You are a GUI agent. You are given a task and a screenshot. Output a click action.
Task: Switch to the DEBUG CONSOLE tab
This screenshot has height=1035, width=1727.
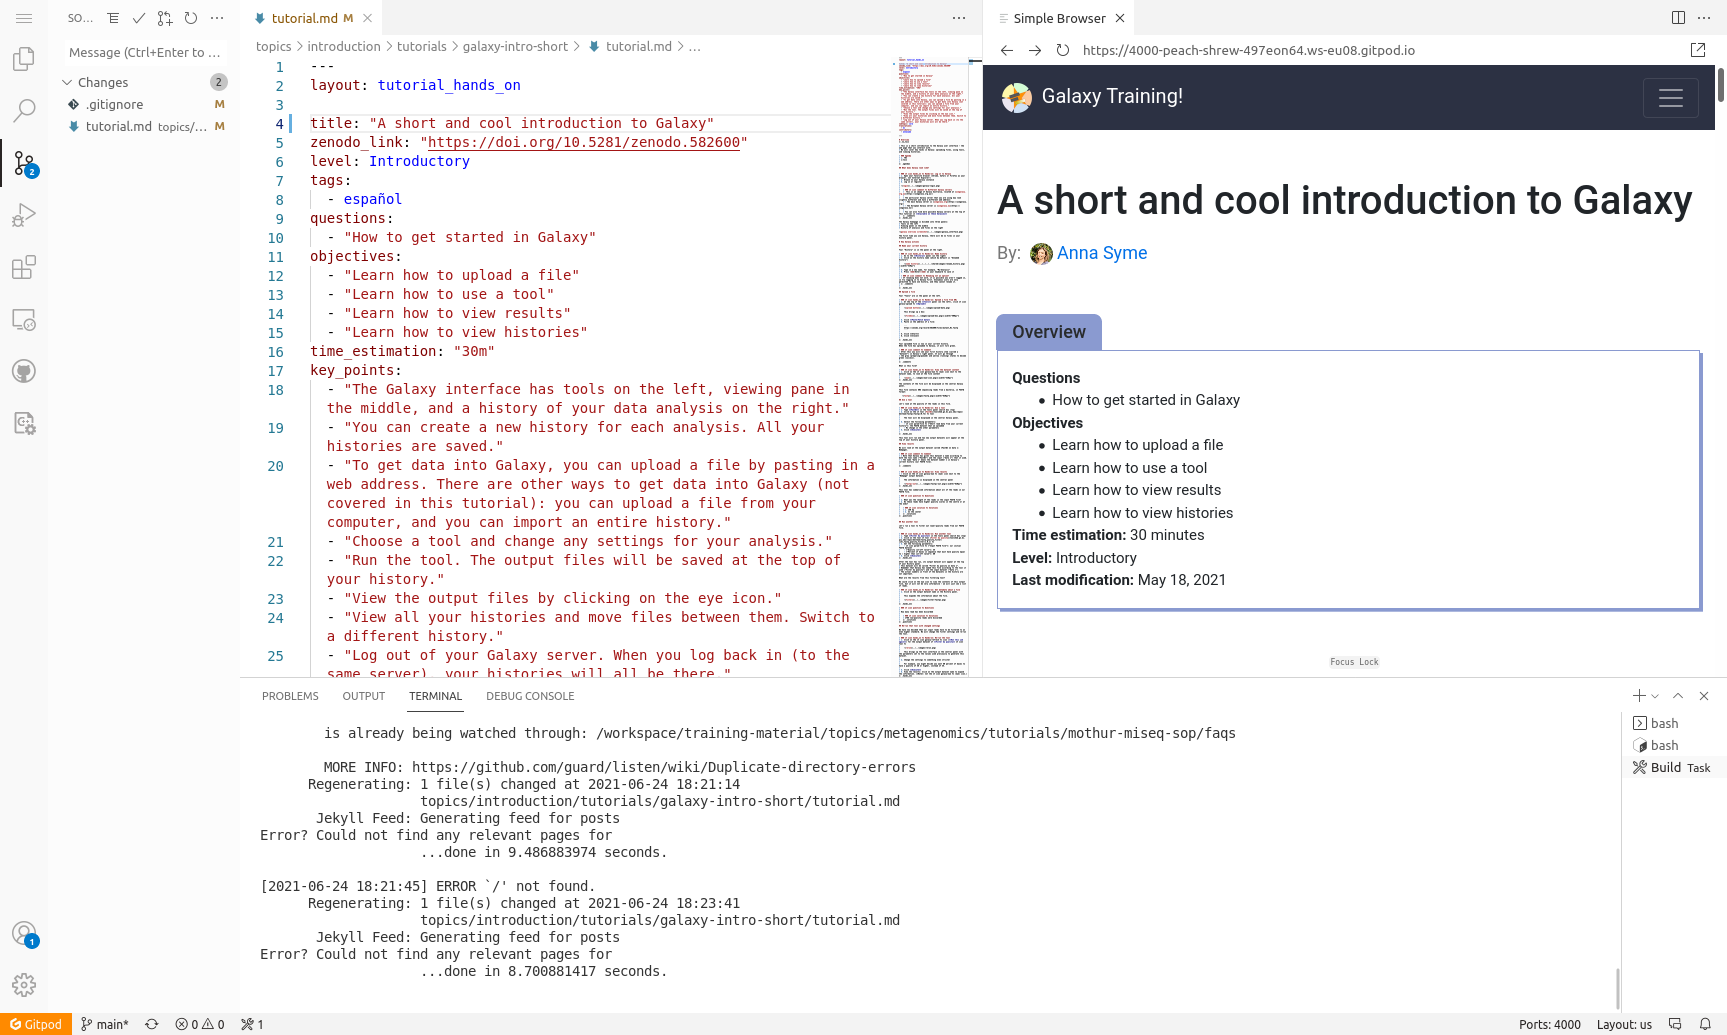pos(530,696)
